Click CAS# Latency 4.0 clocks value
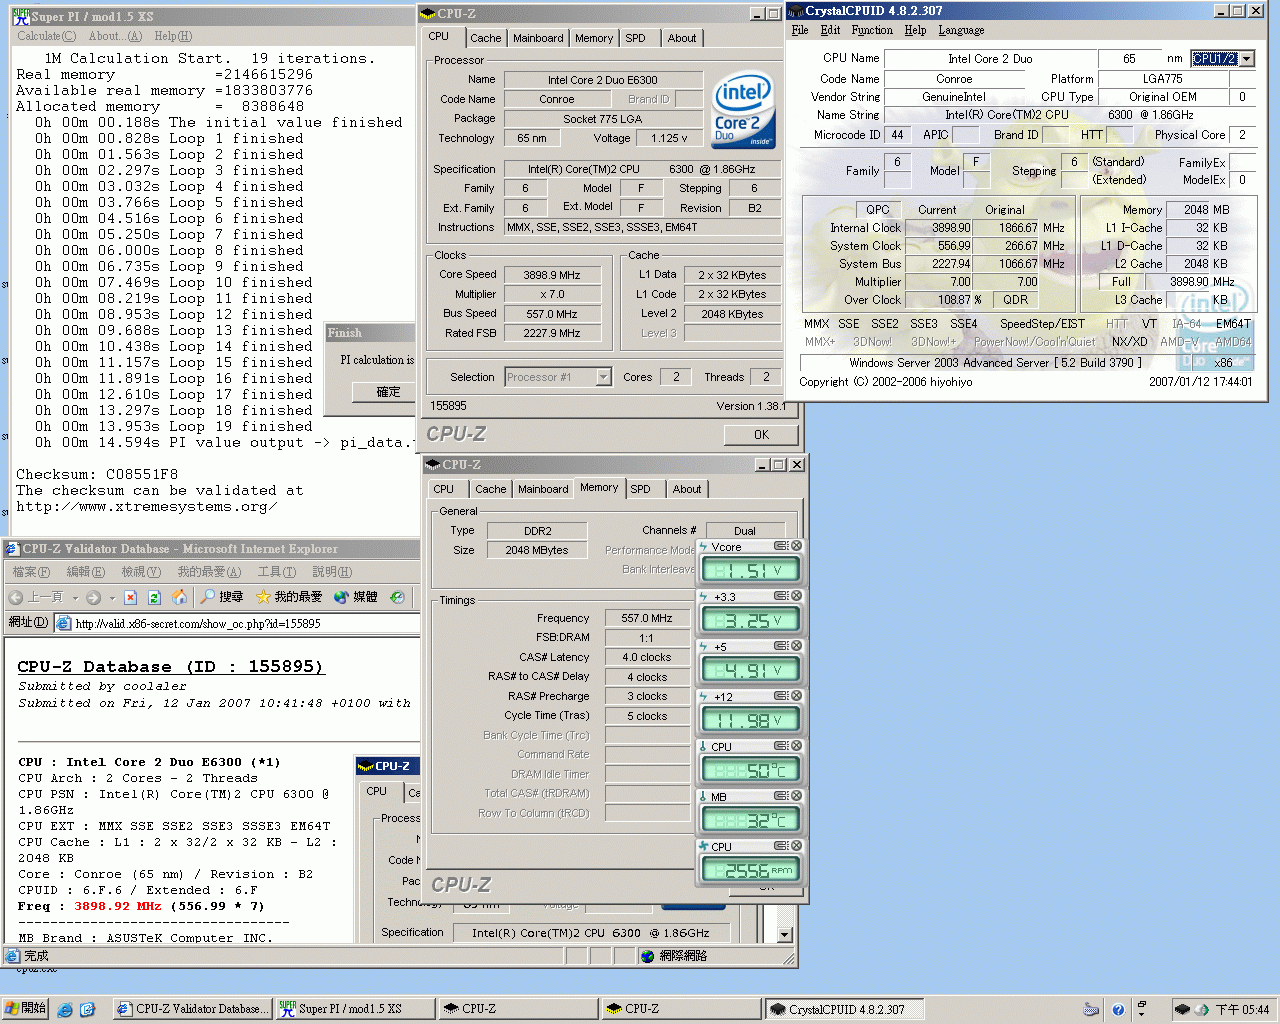Viewport: 1280px width, 1024px height. [x=647, y=657]
